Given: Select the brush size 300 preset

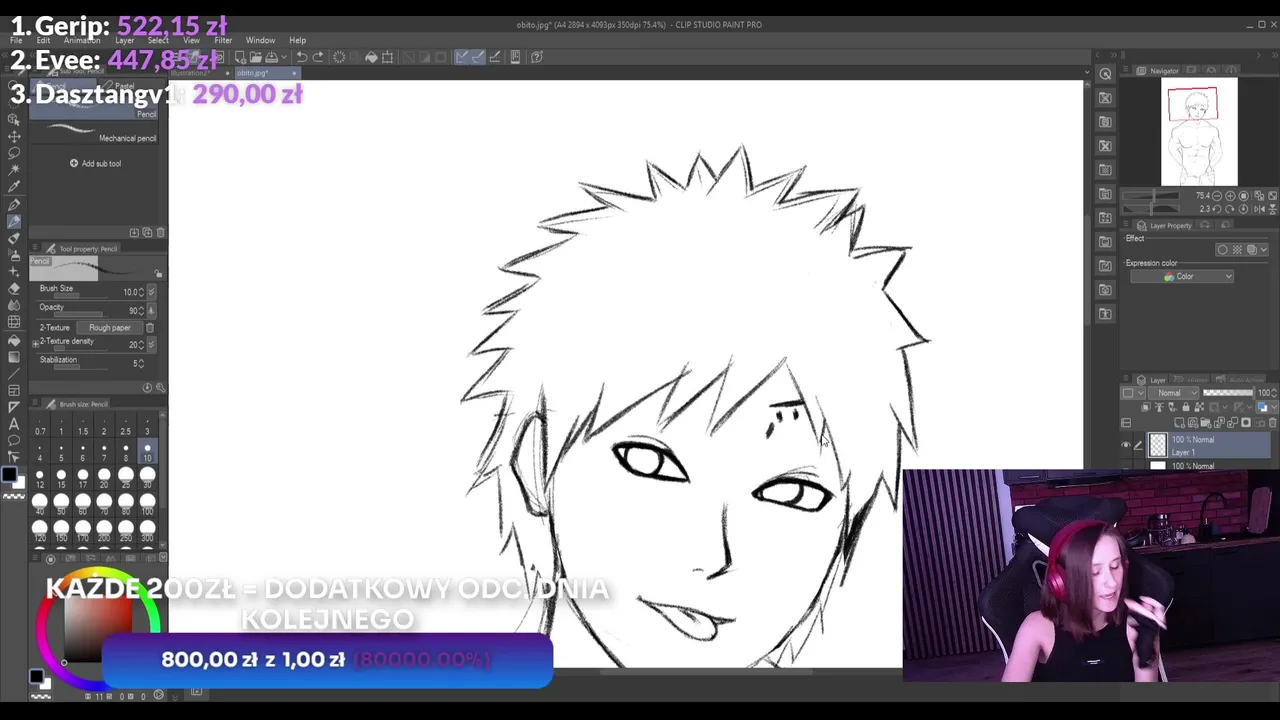Looking at the screenshot, I should [x=147, y=530].
